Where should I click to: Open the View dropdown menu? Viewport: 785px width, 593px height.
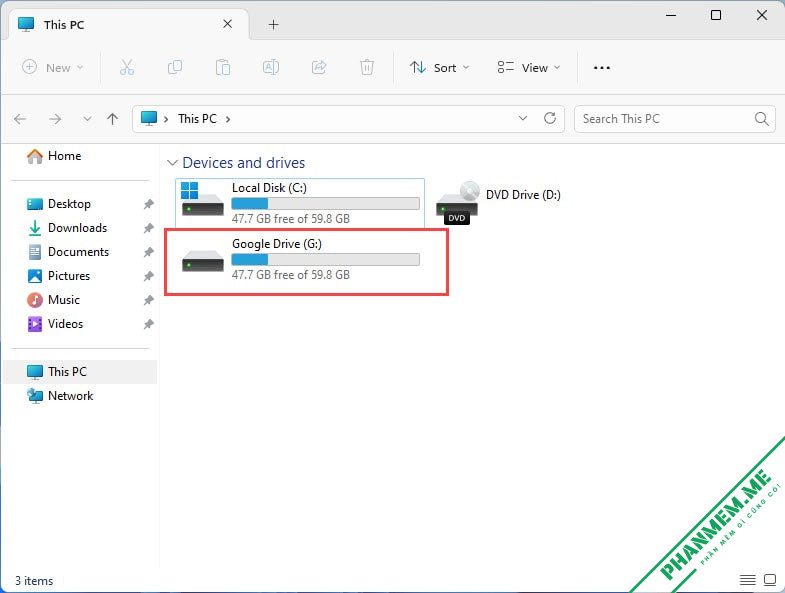(529, 67)
